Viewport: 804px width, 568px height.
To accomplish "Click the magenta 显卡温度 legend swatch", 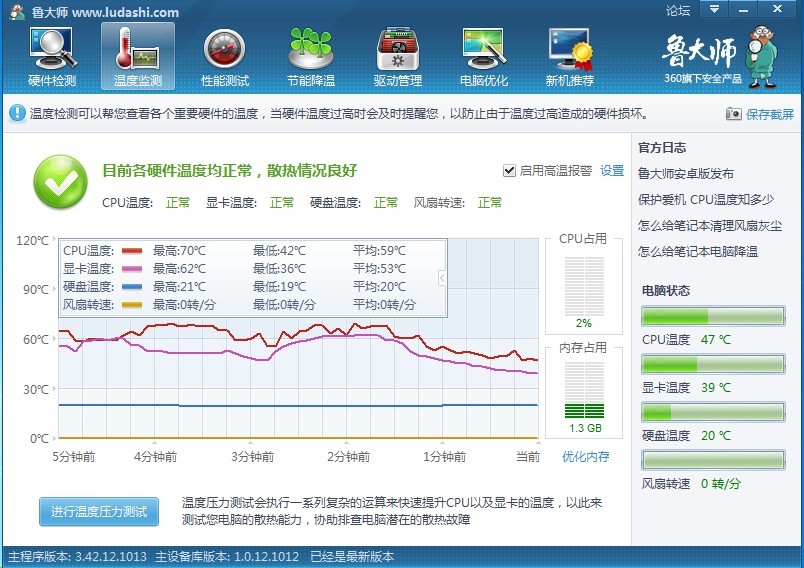I will coord(132,269).
